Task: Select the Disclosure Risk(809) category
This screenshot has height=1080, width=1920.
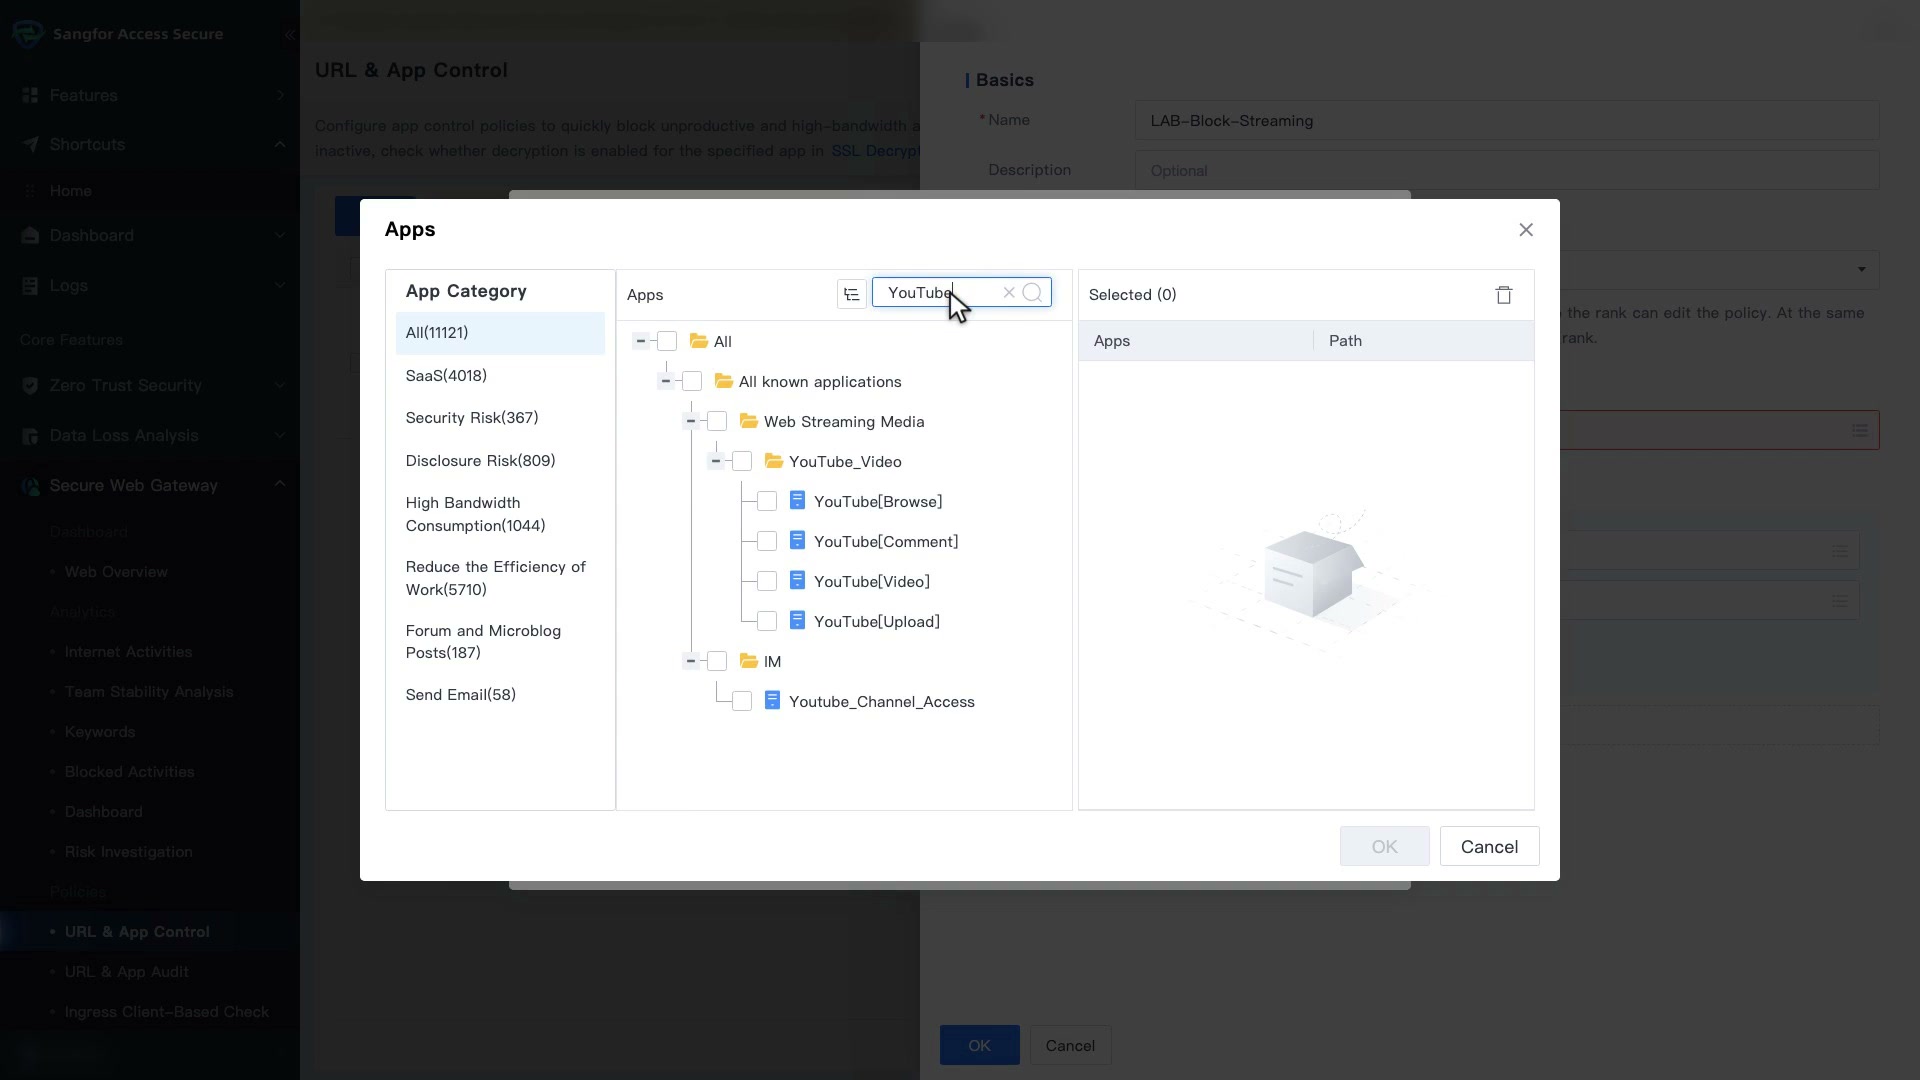Action: tap(500, 461)
